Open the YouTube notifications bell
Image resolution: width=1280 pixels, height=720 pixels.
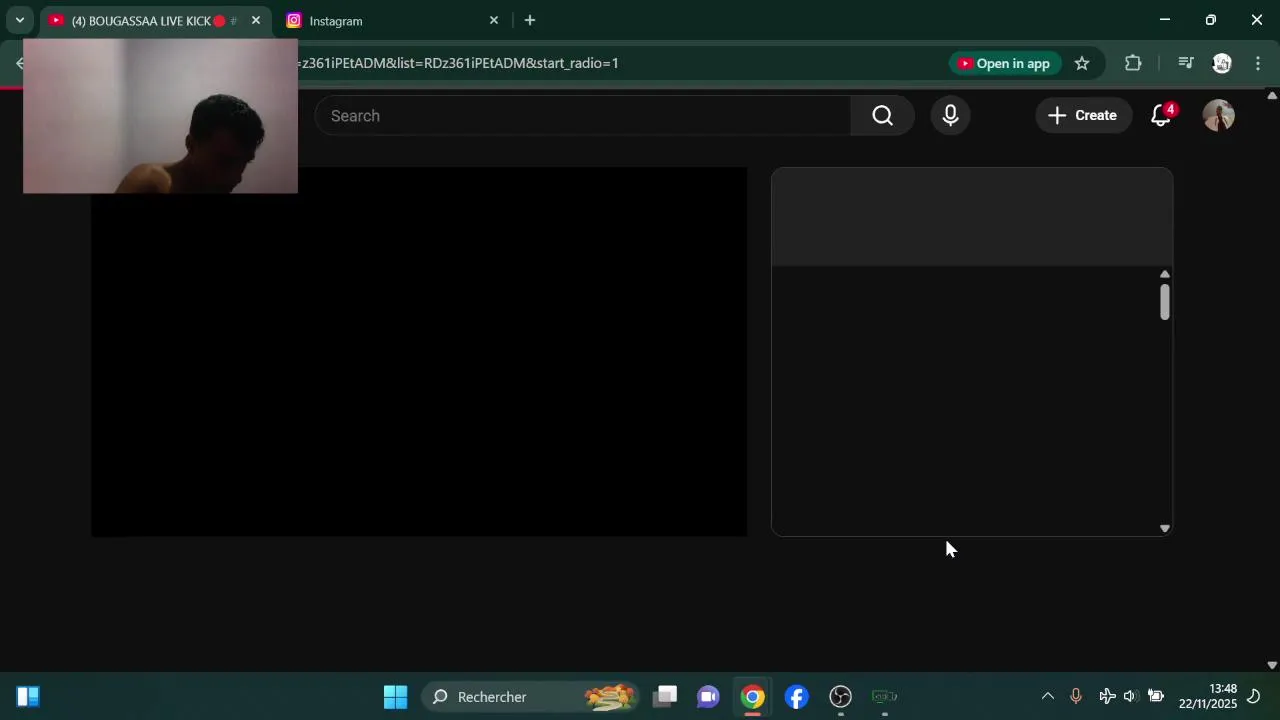click(x=1161, y=116)
